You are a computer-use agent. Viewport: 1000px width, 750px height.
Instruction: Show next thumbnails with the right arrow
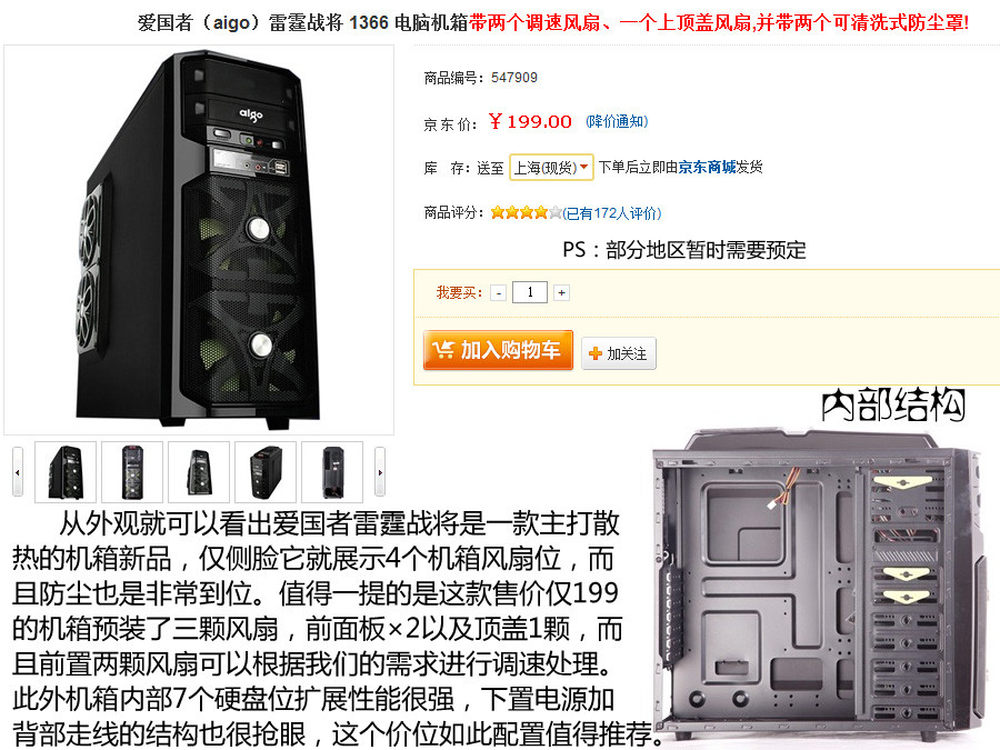pyautogui.click(x=380, y=472)
